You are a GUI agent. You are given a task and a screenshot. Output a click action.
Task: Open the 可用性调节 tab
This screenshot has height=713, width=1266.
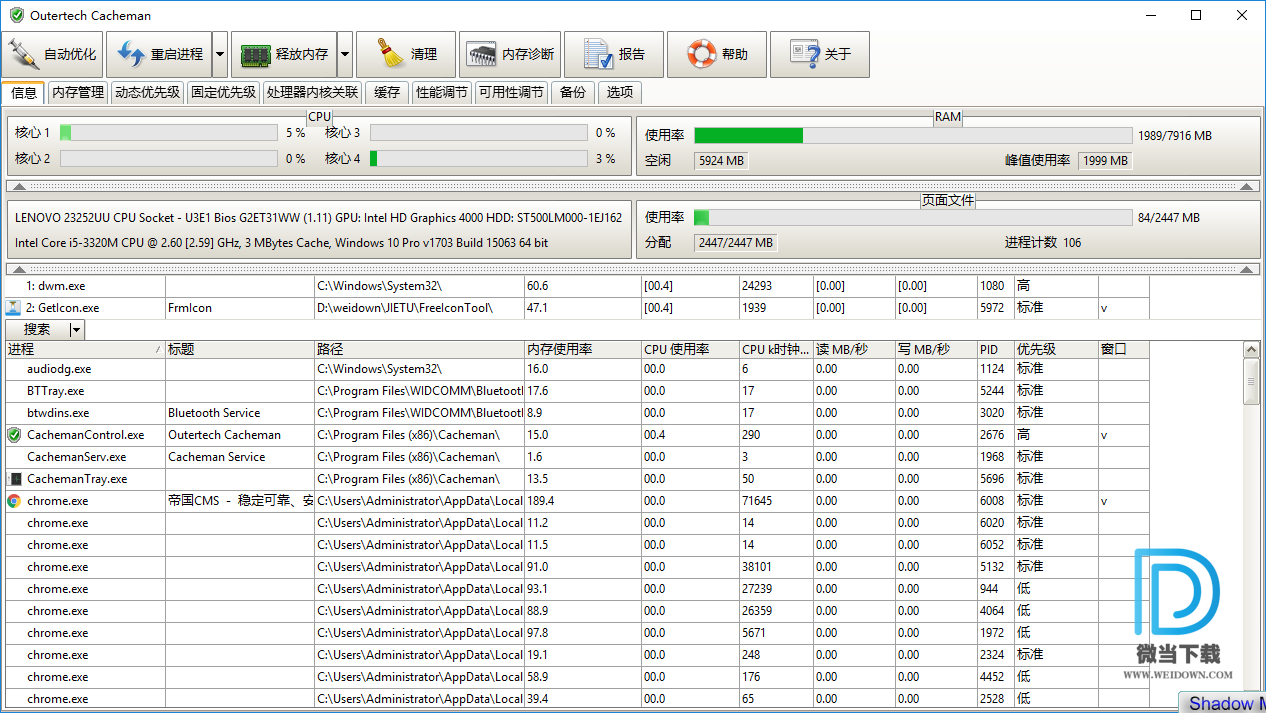click(x=511, y=92)
